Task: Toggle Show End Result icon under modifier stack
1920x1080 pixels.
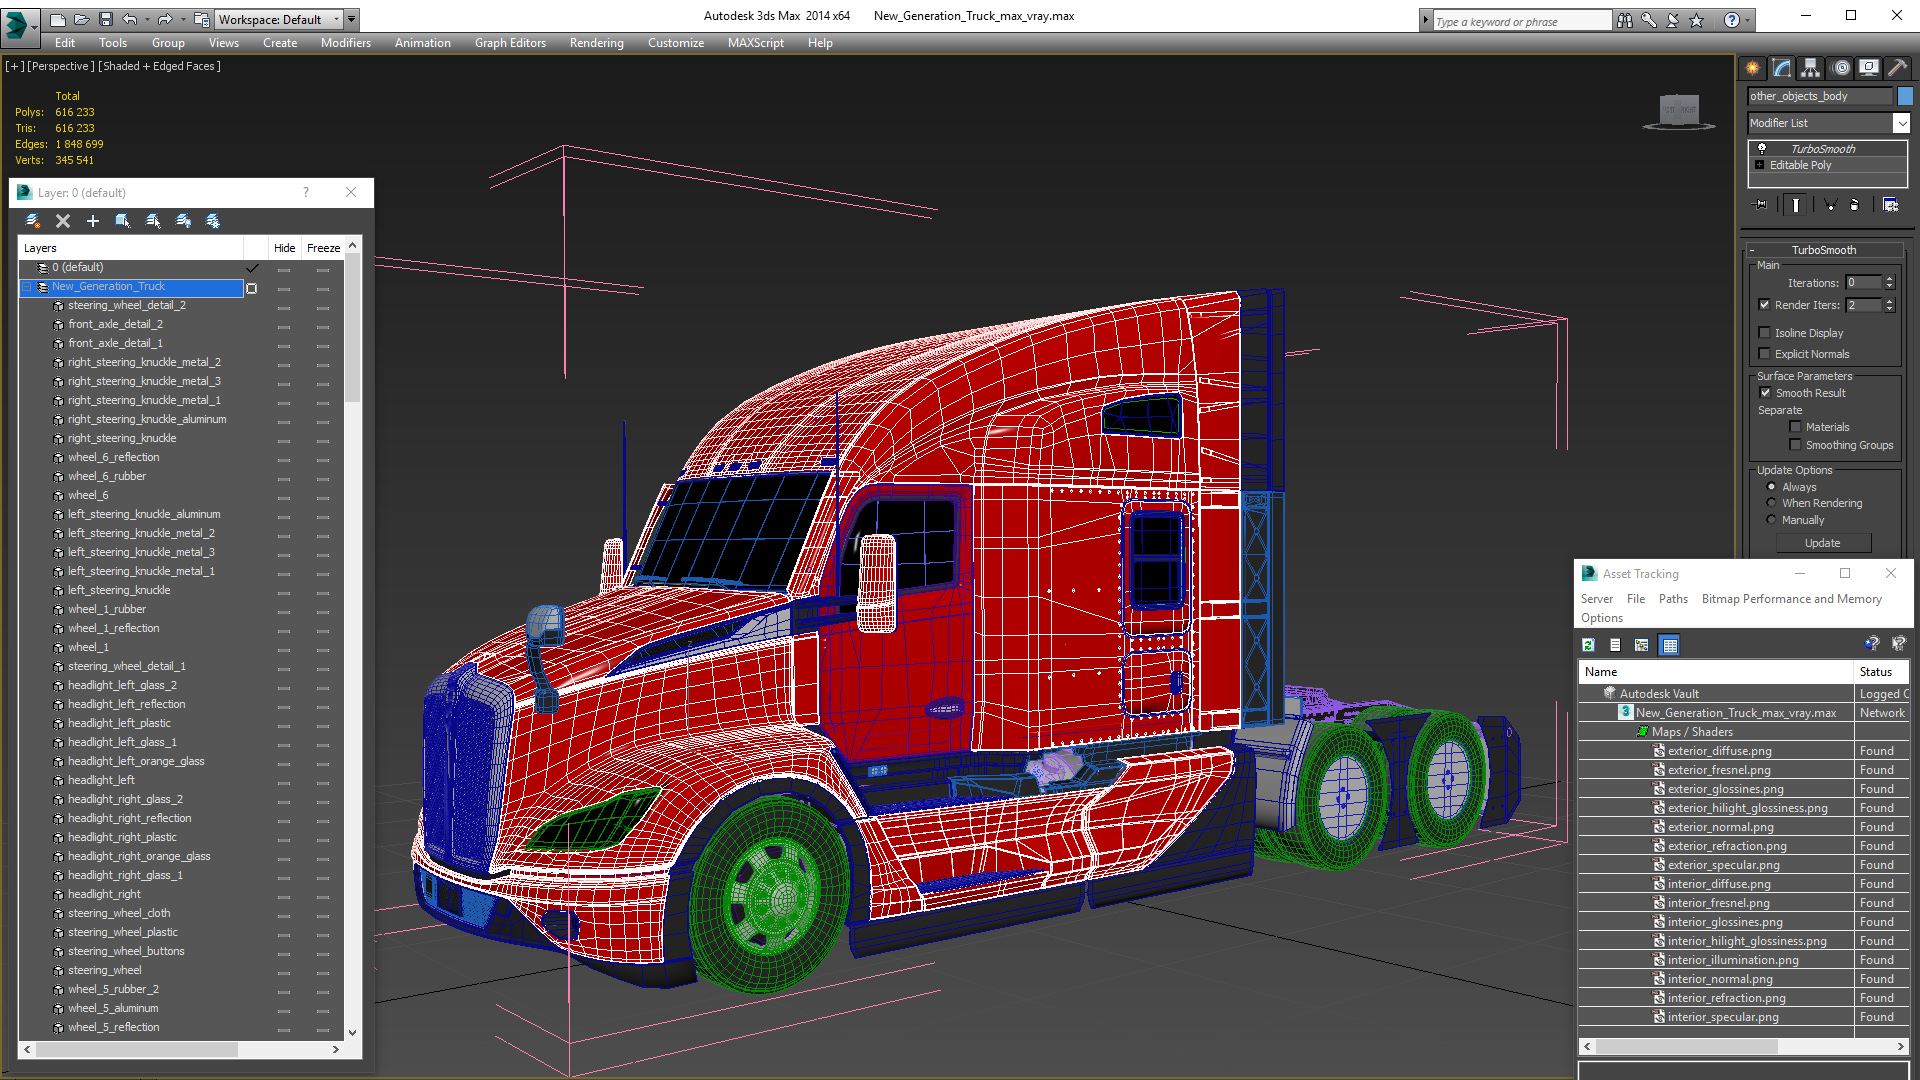Action: [1796, 205]
